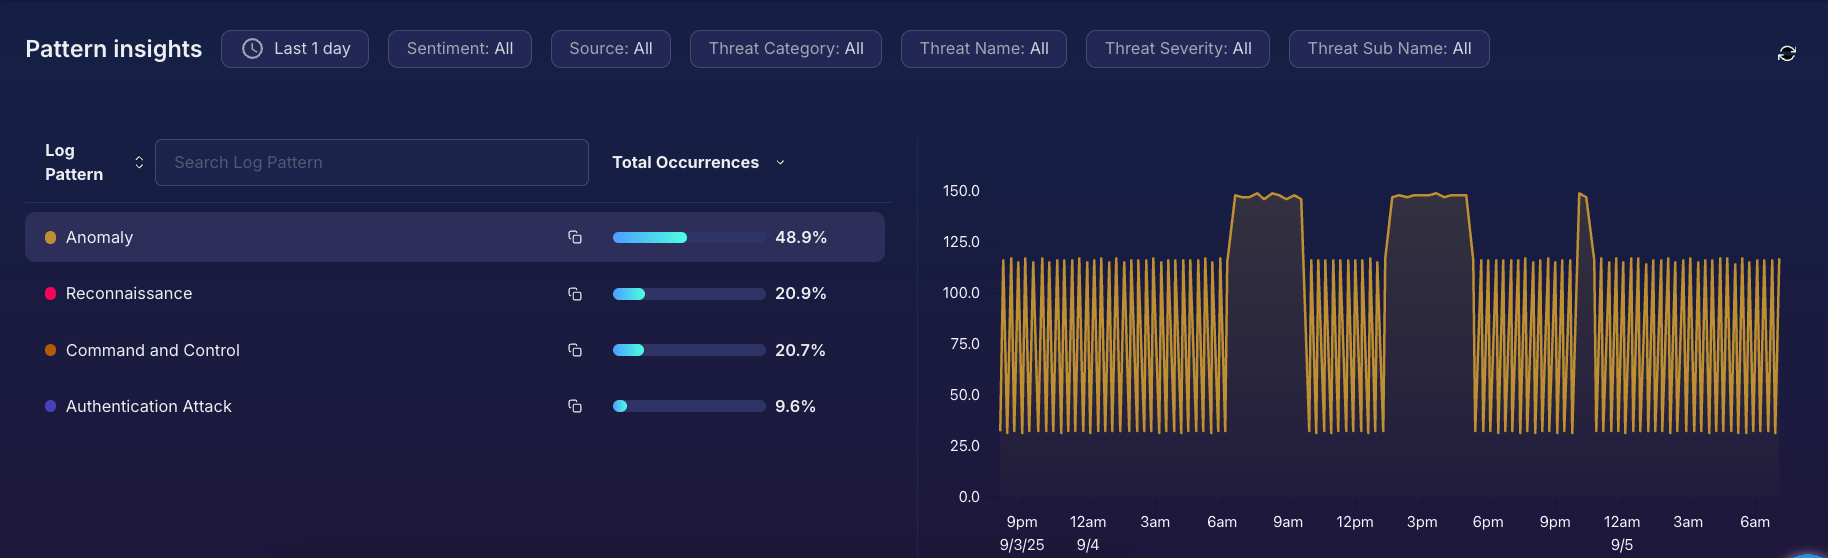Click the Authentication Attack purple color dot
The width and height of the screenshot is (1828, 558).
click(50, 406)
